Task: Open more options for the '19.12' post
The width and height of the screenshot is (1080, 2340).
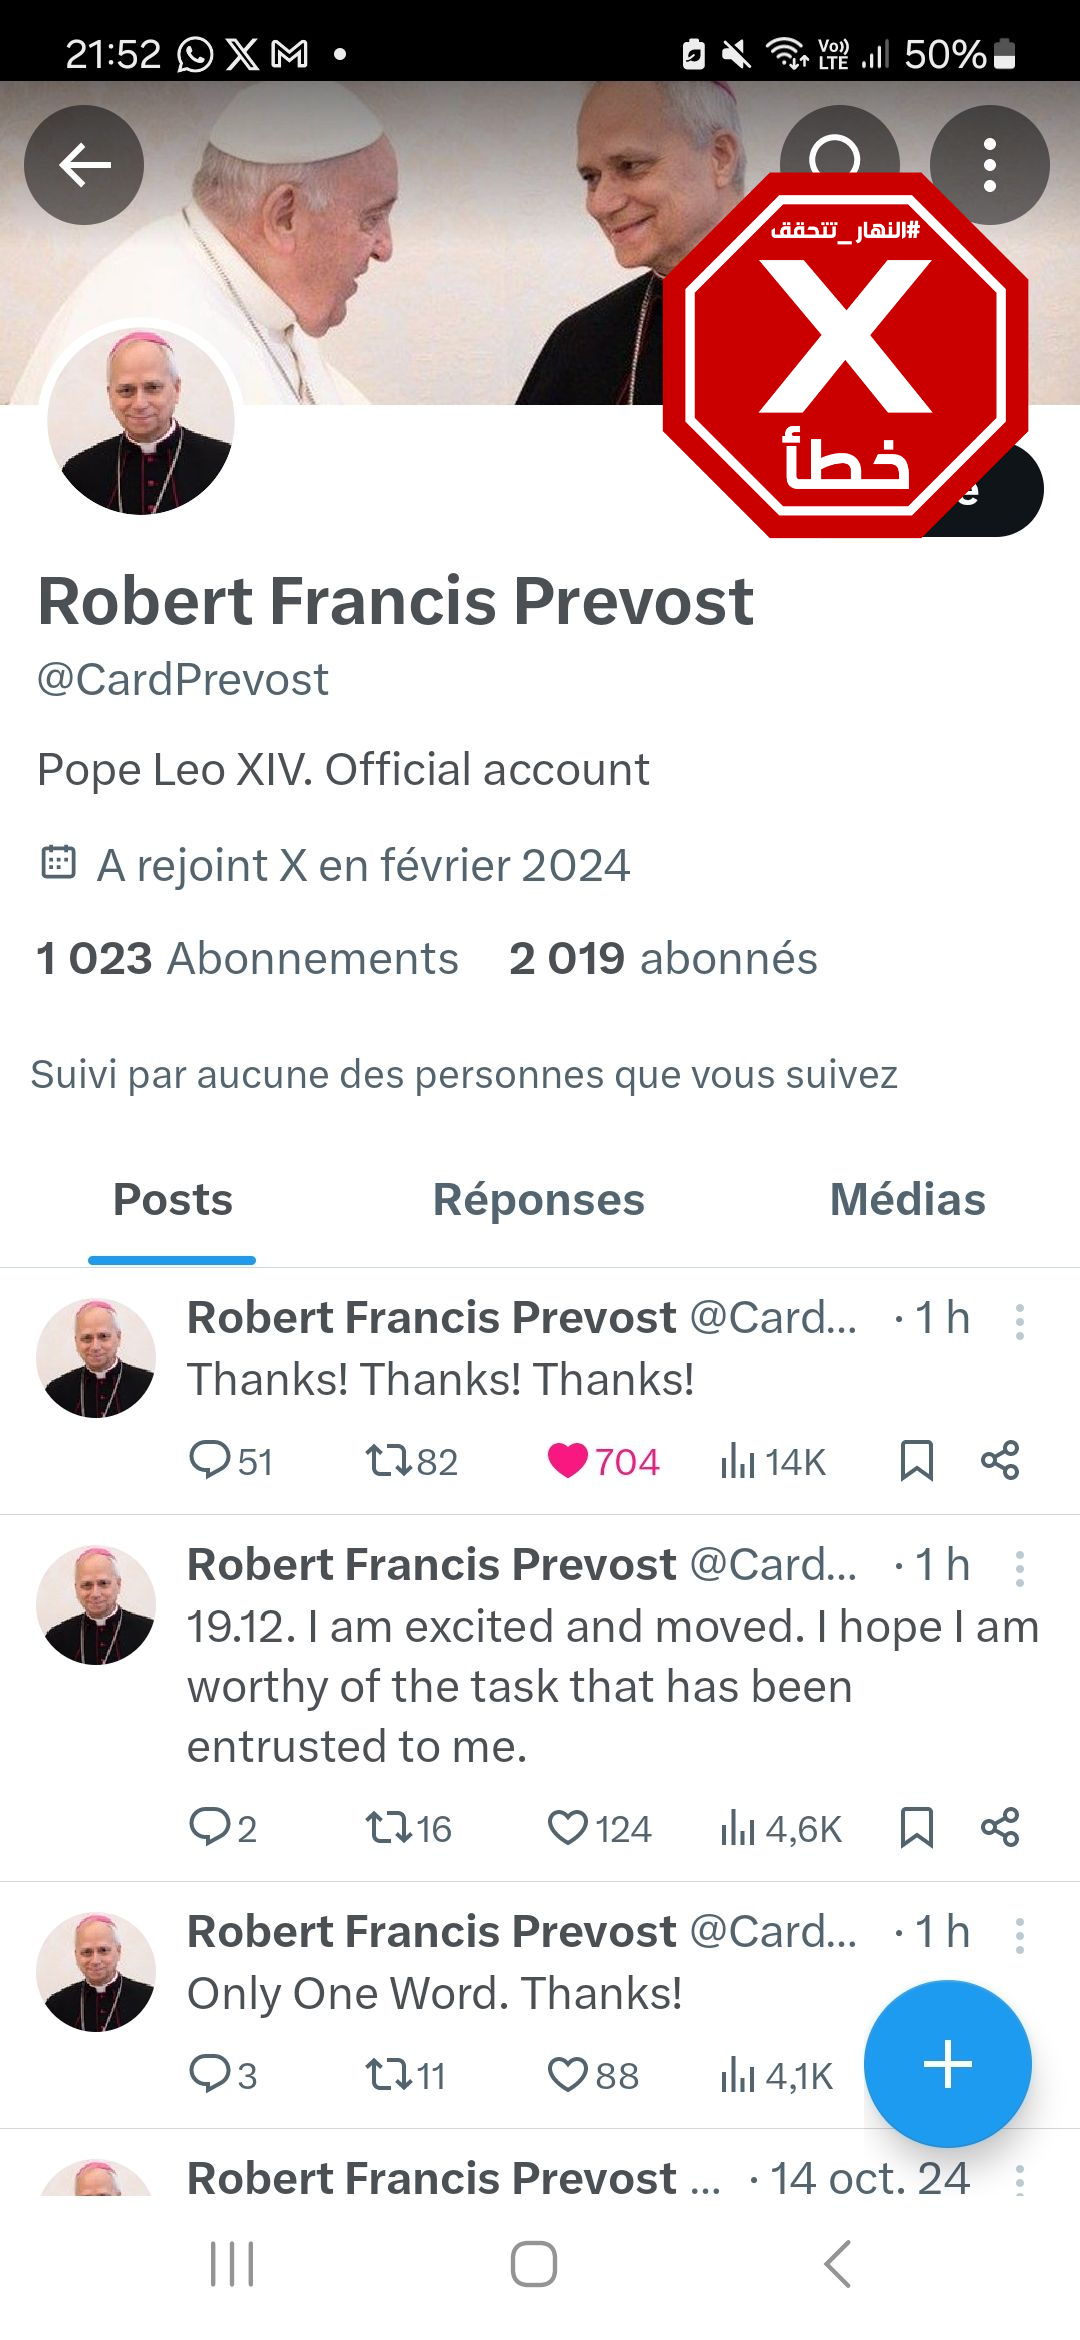Action: click(1019, 1568)
